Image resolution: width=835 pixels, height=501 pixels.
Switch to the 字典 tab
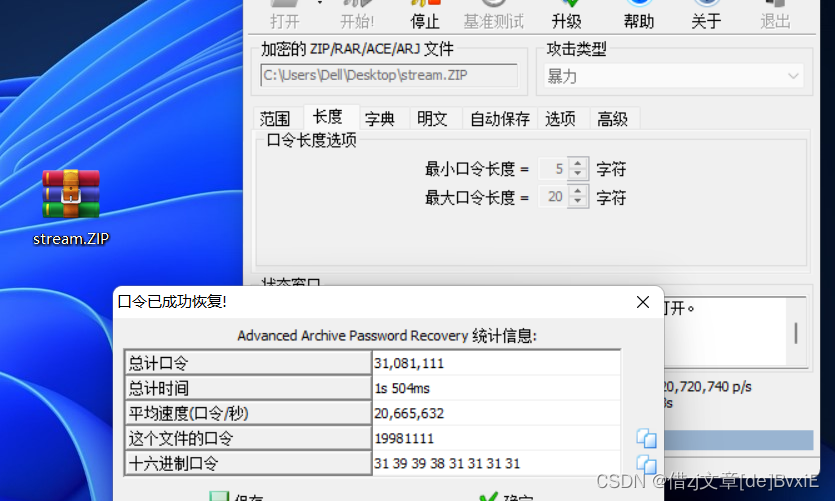(380, 118)
